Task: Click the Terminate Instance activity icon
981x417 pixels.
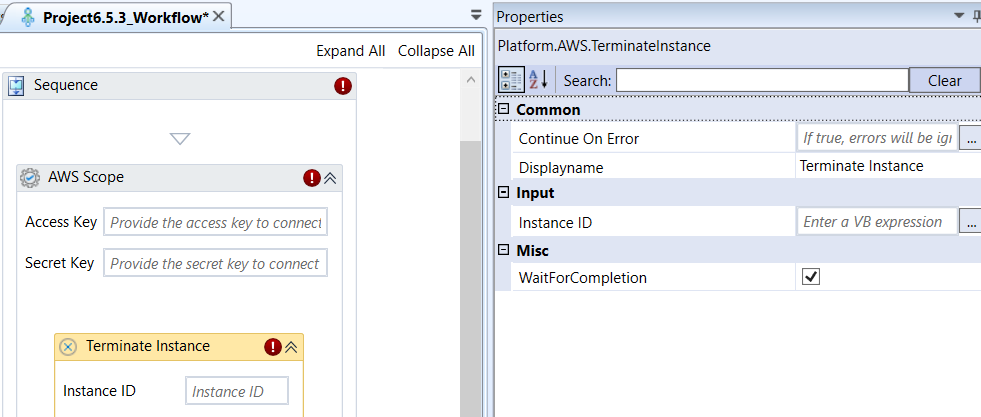Action: click(68, 347)
